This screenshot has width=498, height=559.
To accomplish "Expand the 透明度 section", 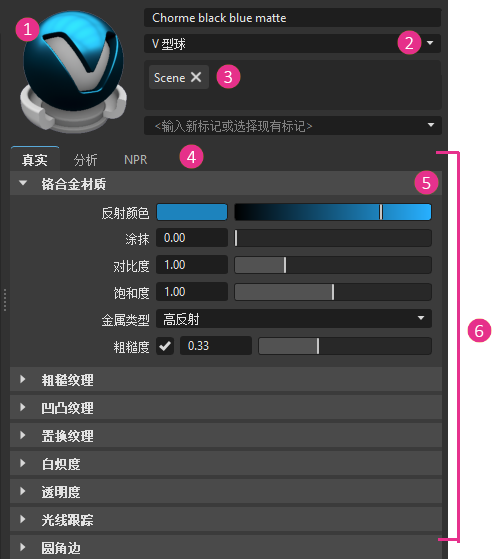I will pos(226,492).
